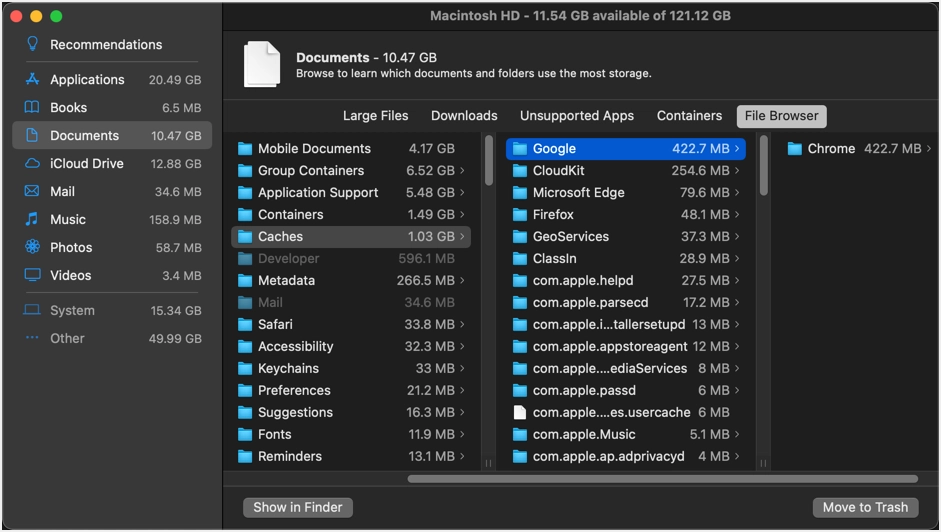Click the CloudKit folder icon

520,171
